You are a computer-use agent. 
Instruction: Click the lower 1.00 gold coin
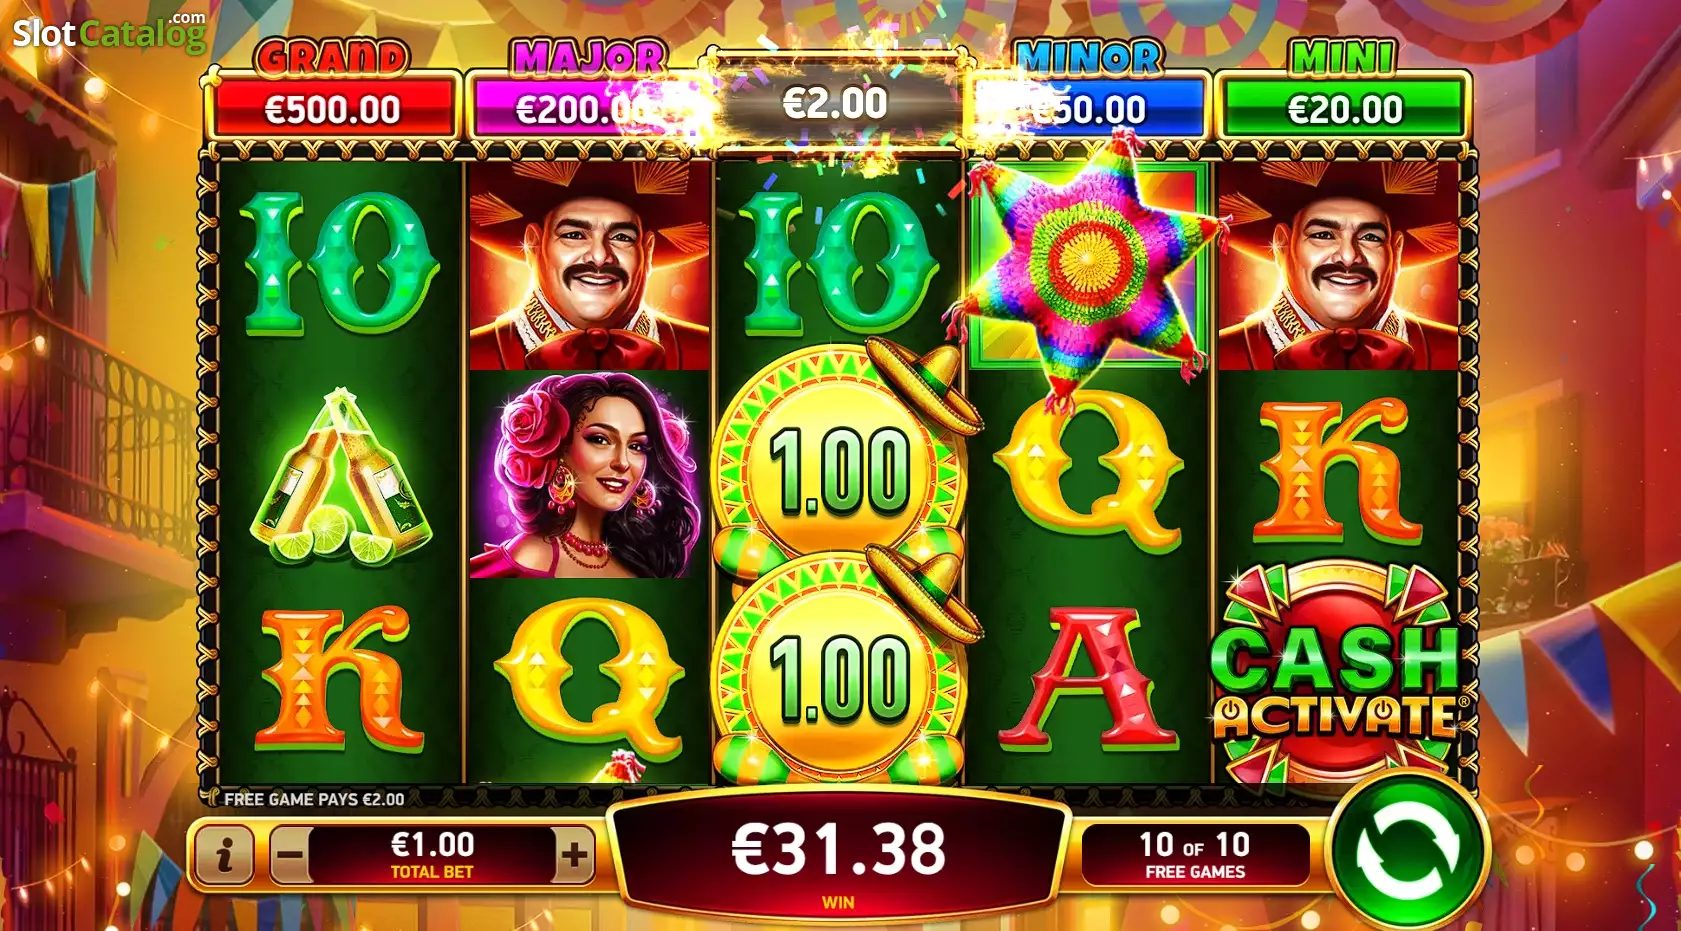point(840,670)
